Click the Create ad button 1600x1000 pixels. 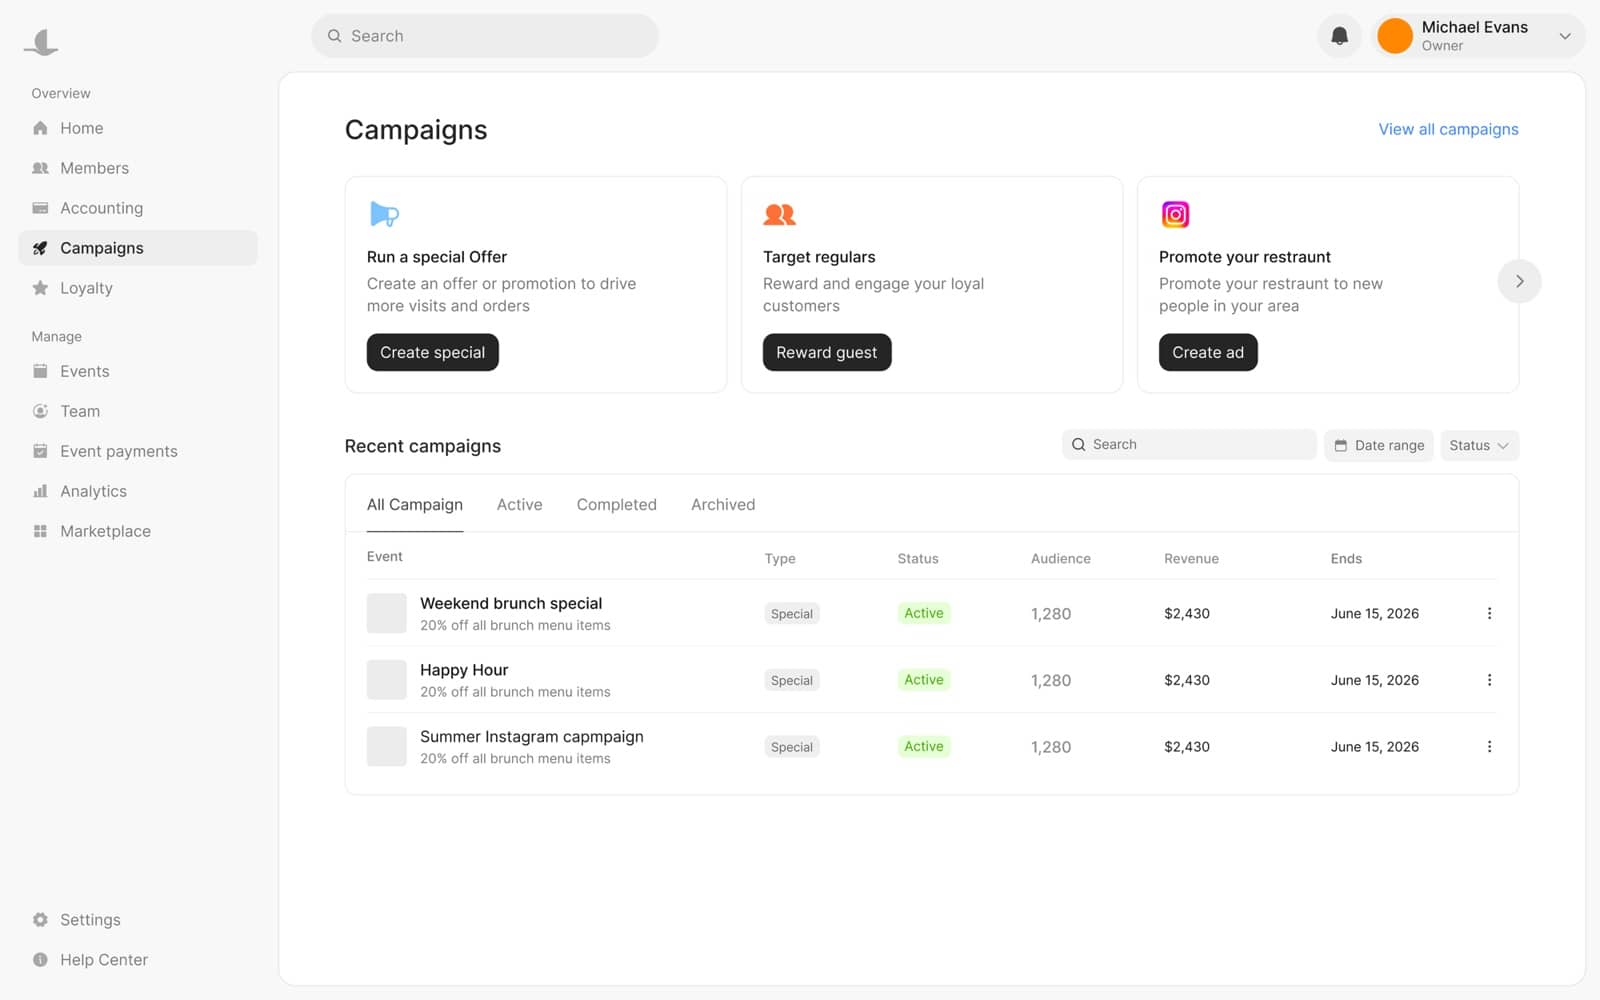(1208, 352)
